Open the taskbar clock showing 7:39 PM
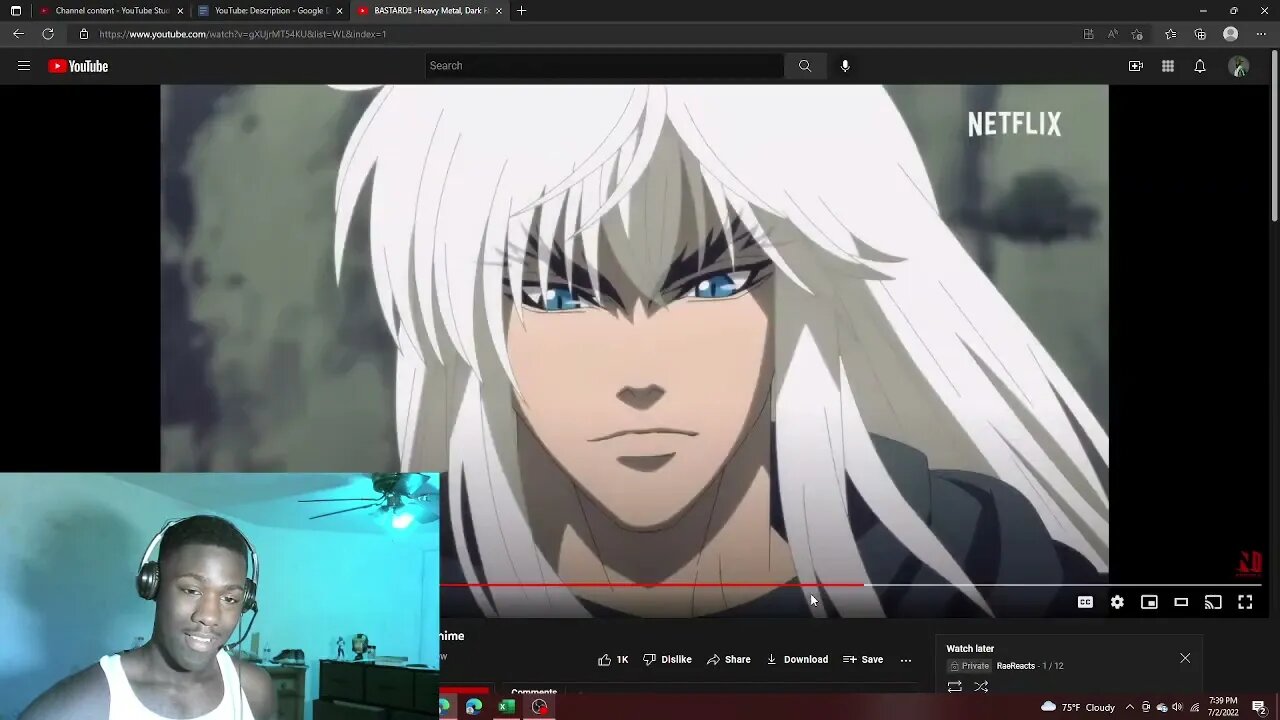This screenshot has height=720, width=1280. (x=1224, y=707)
